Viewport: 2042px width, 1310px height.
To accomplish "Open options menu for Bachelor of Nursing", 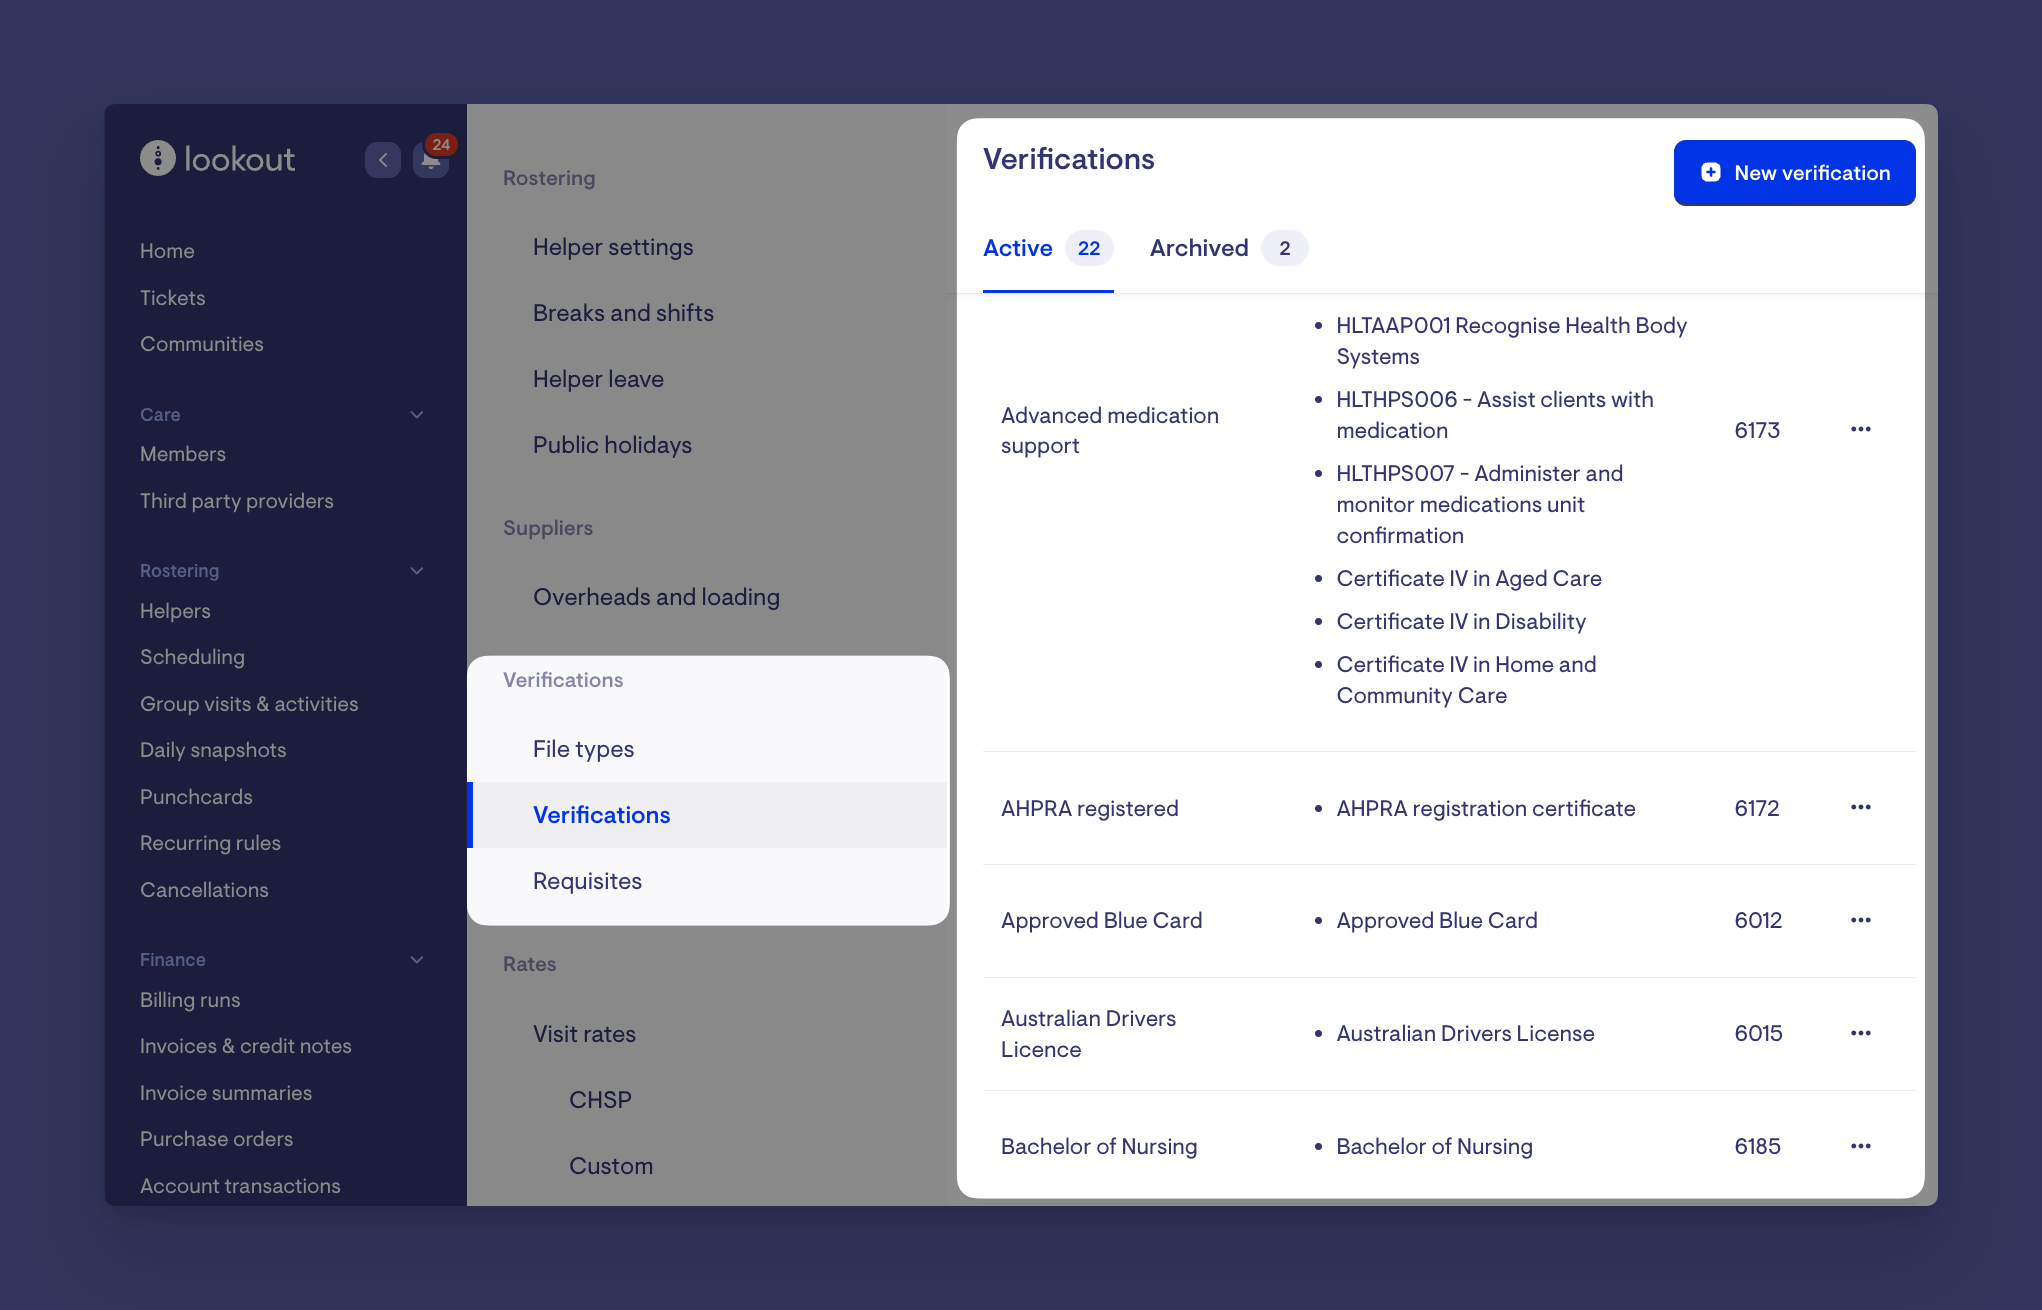I will pyautogui.click(x=1860, y=1146).
